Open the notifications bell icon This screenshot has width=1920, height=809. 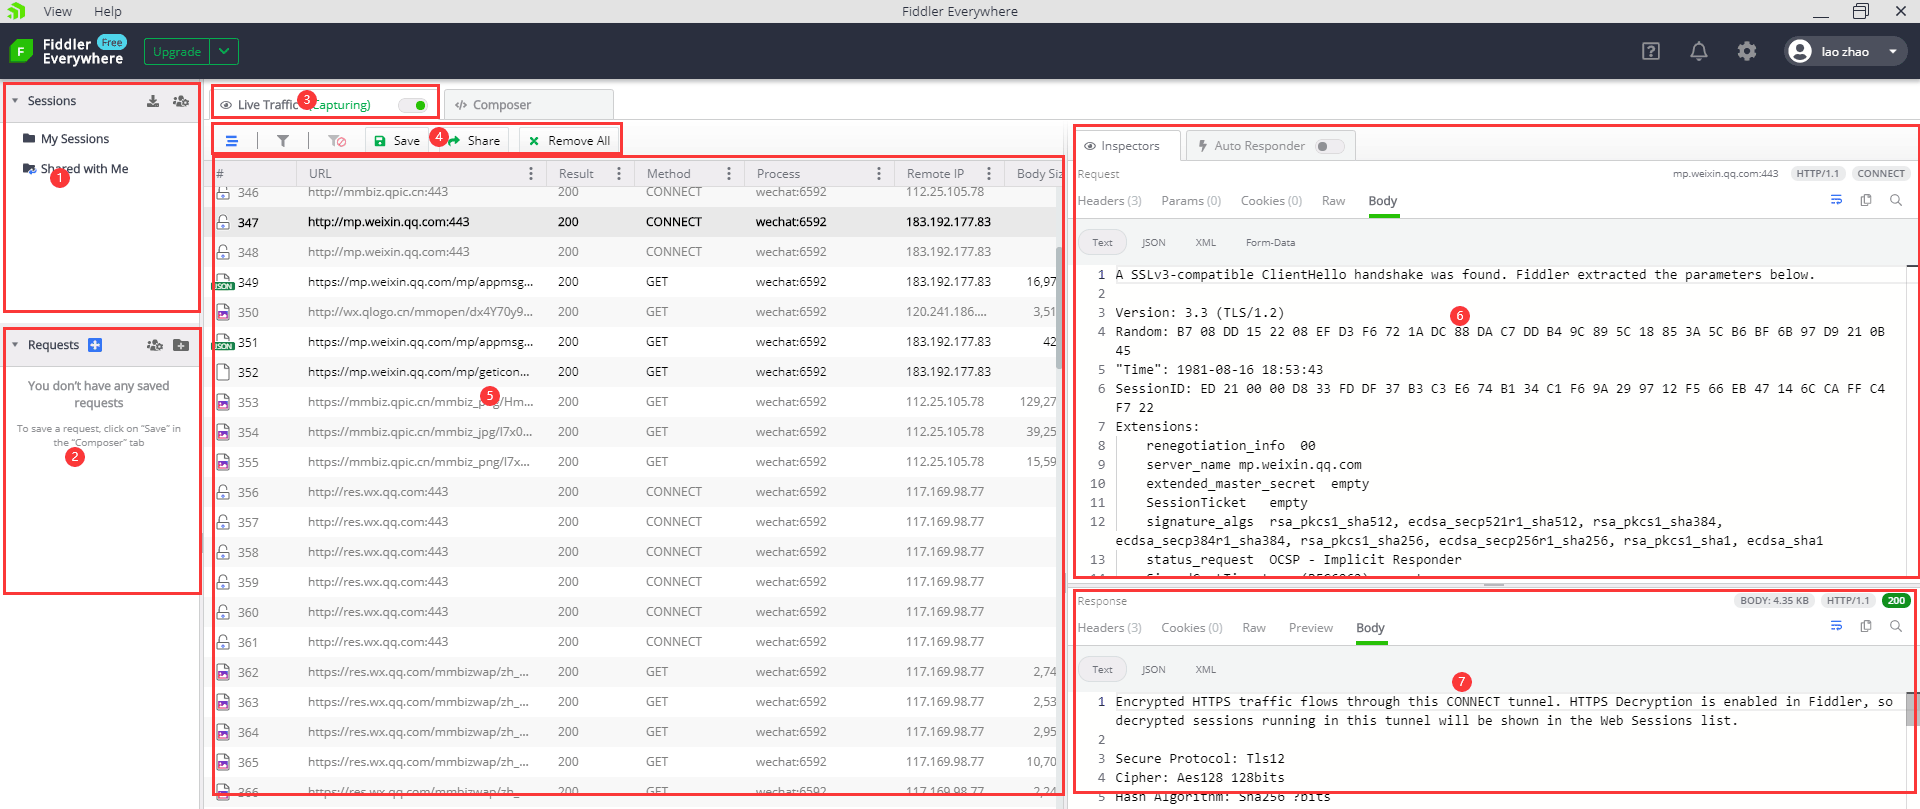coord(1699,51)
